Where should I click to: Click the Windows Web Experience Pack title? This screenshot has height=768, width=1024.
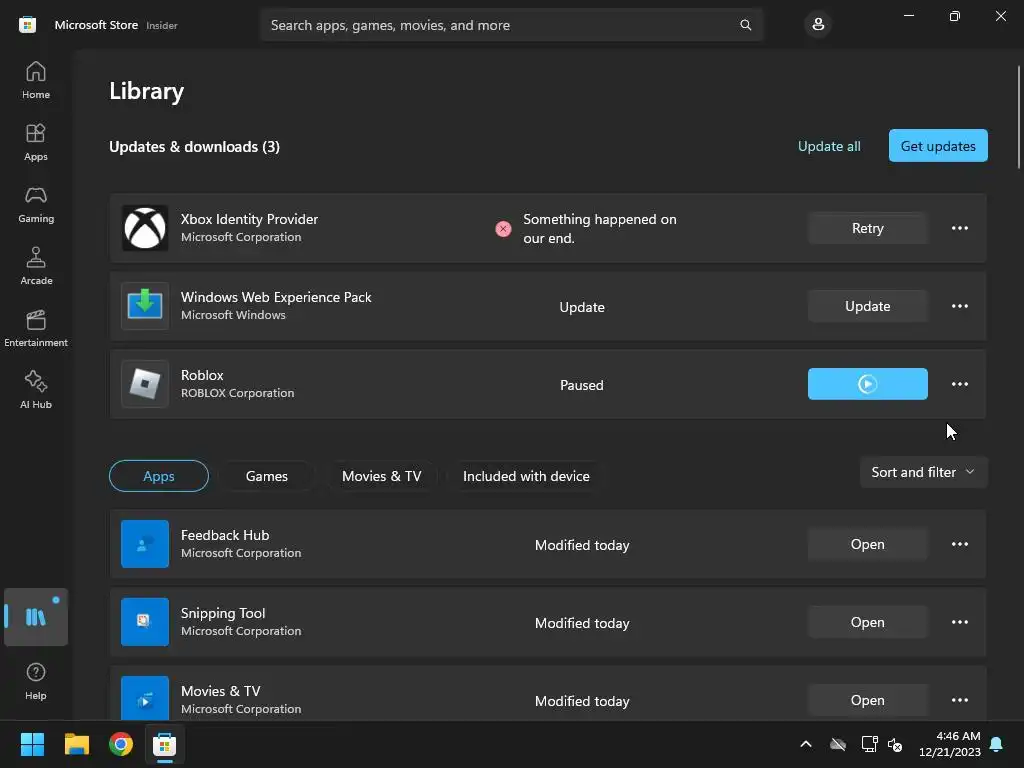pos(276,297)
